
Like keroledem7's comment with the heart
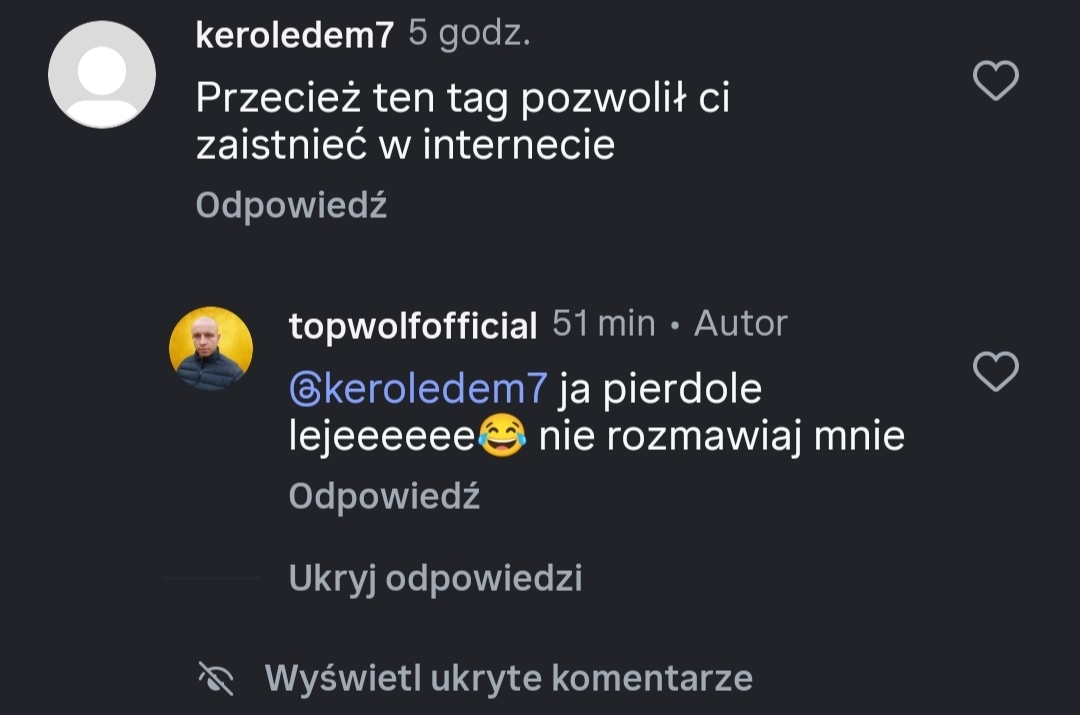coord(995,81)
